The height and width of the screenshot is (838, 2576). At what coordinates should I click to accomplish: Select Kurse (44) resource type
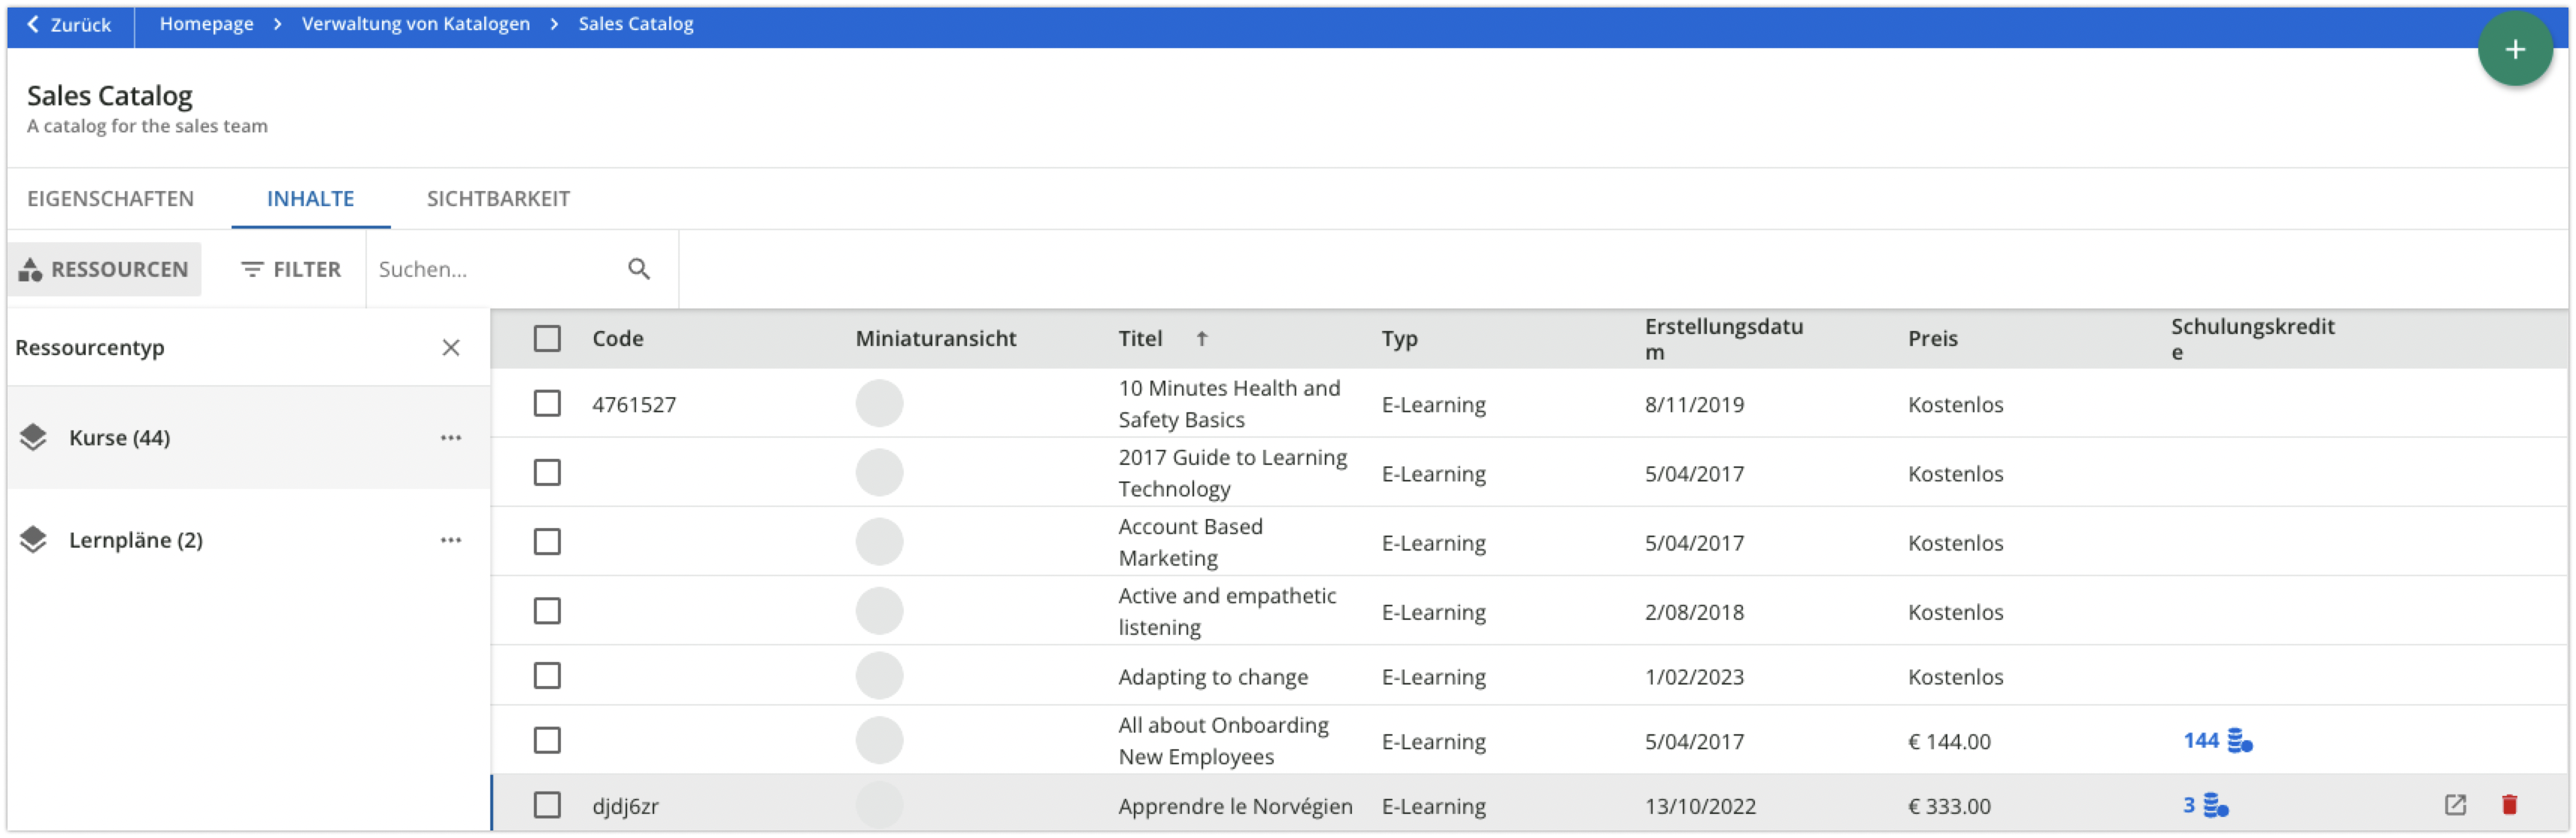(248, 438)
